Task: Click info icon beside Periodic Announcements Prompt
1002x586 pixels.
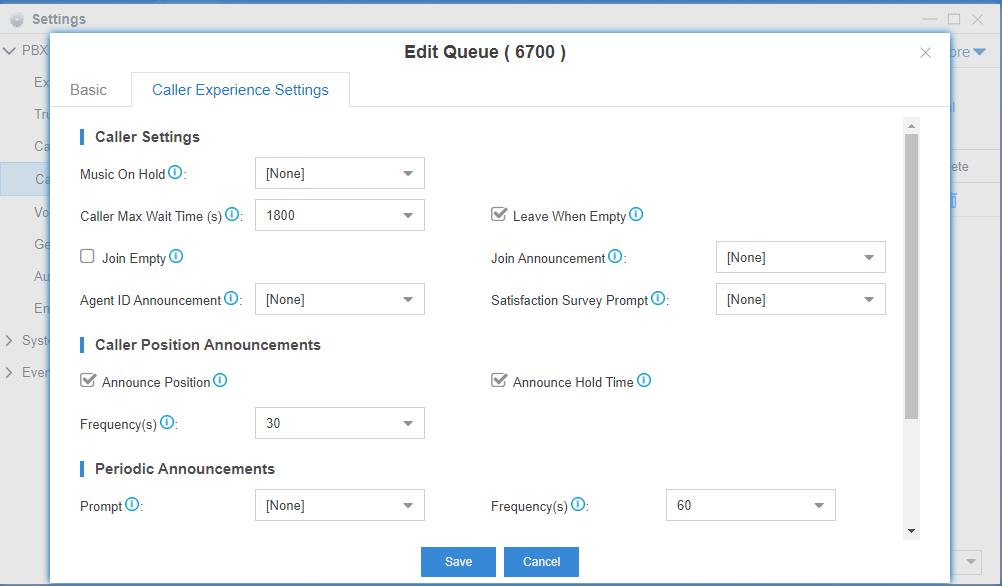Action: coord(132,505)
